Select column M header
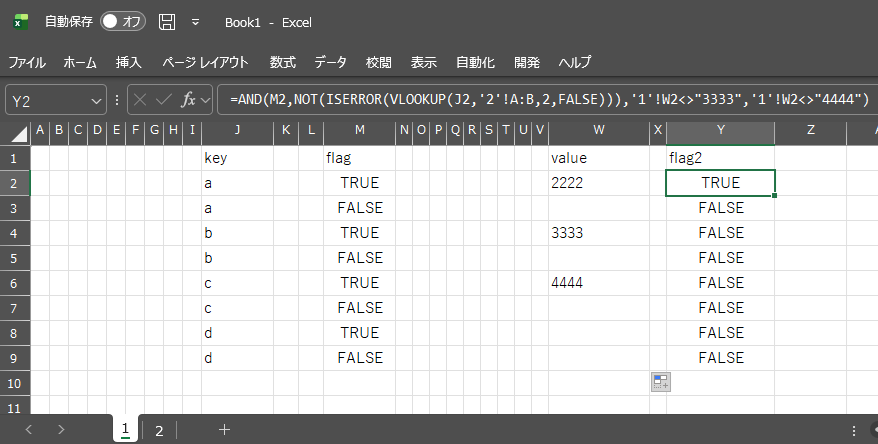This screenshot has height=444, width=878. point(359,130)
